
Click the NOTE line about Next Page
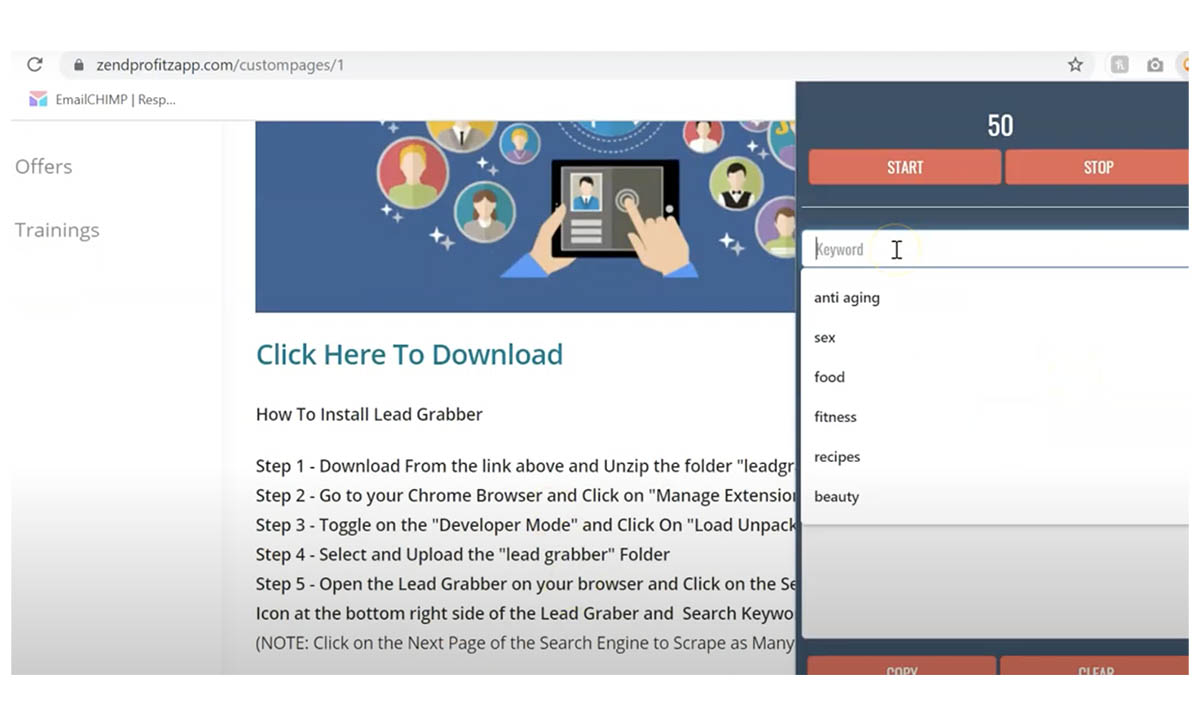click(525, 643)
